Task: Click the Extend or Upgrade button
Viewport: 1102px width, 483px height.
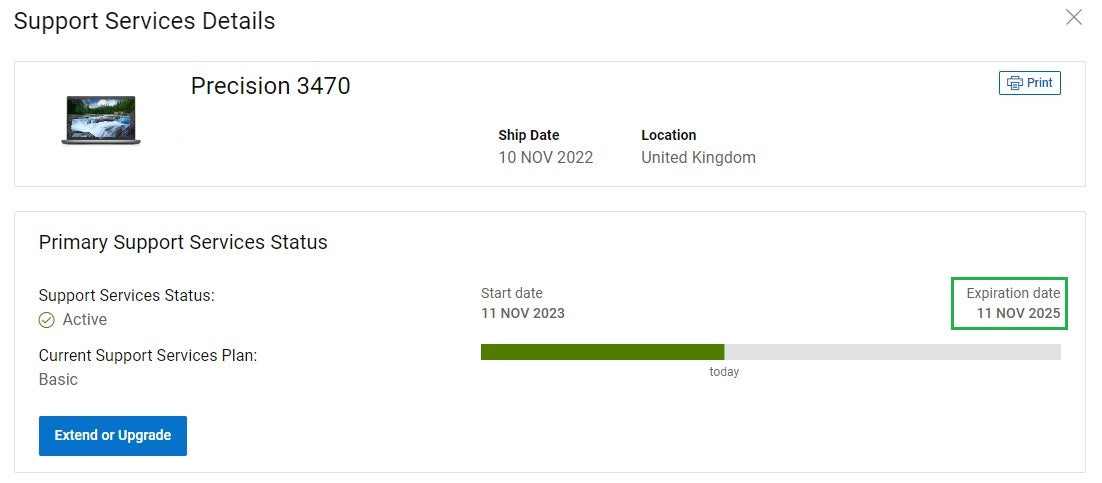Action: coord(112,435)
